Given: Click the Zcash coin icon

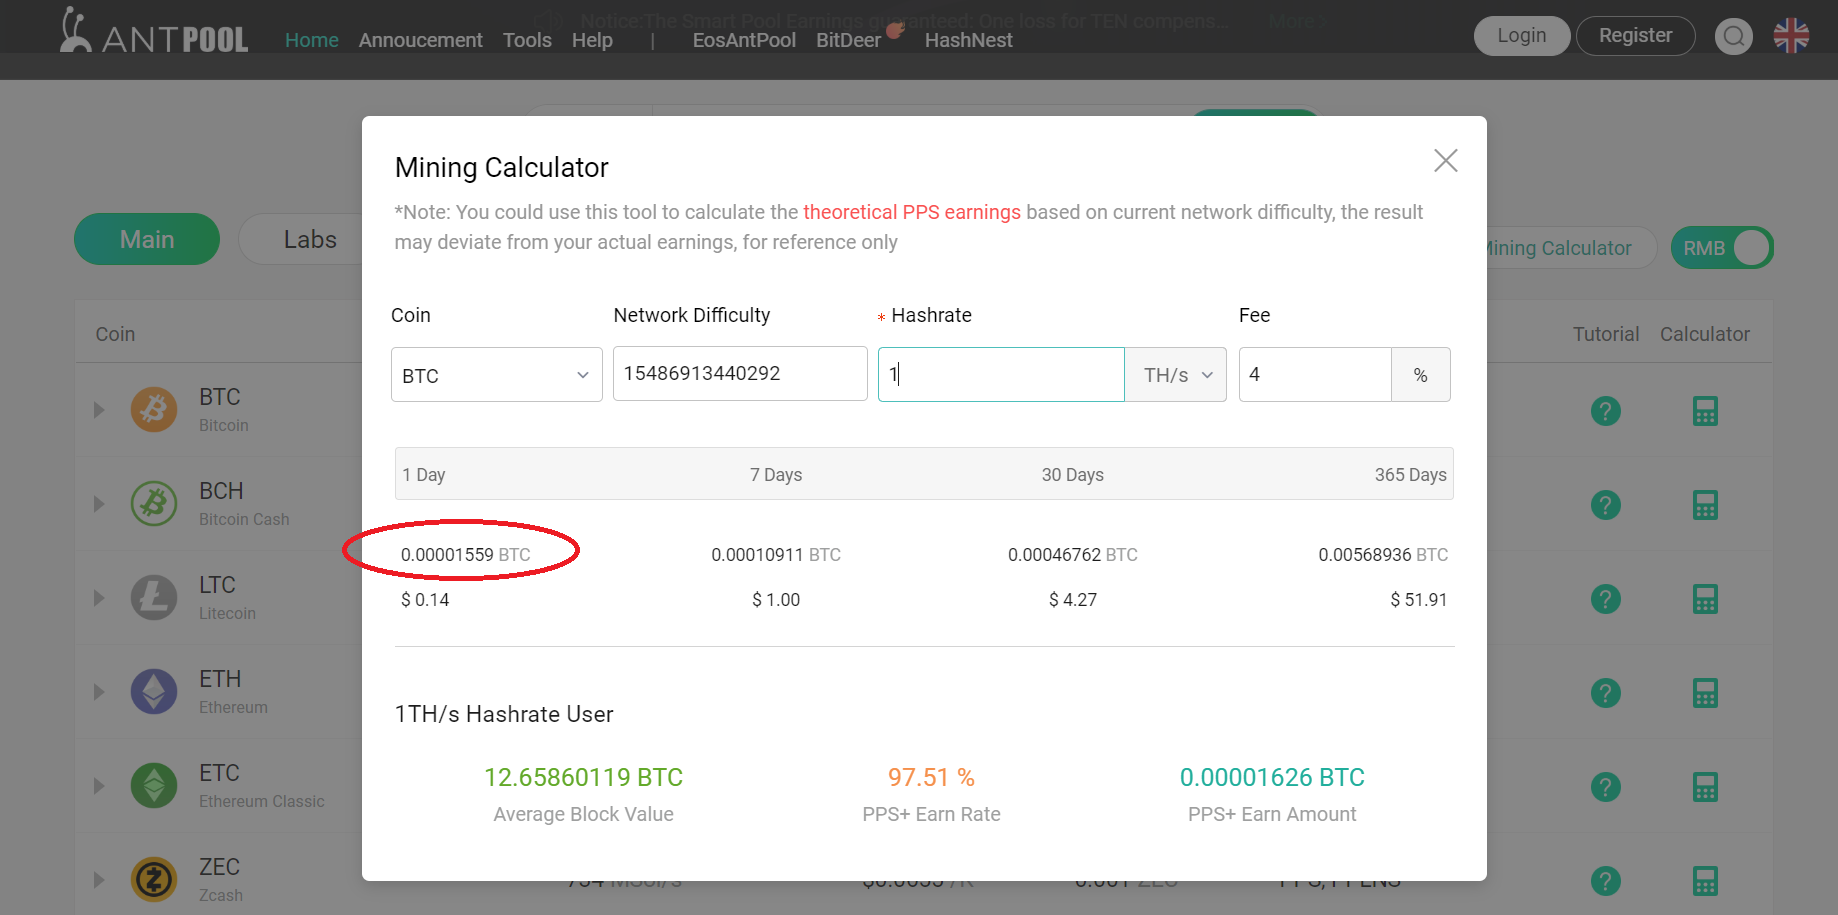Looking at the screenshot, I should tap(154, 880).
